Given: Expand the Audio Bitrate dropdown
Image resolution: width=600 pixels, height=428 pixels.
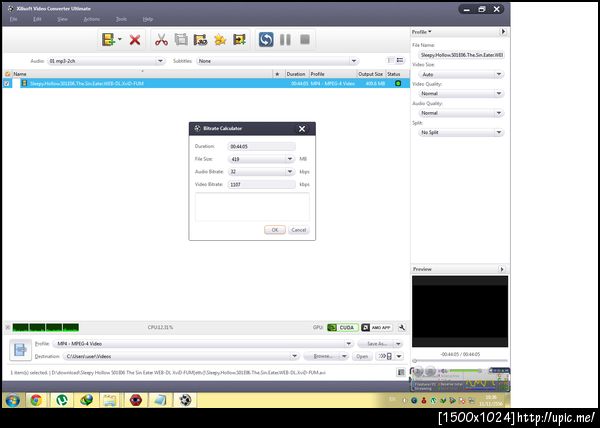Looking at the screenshot, I should coord(290,172).
